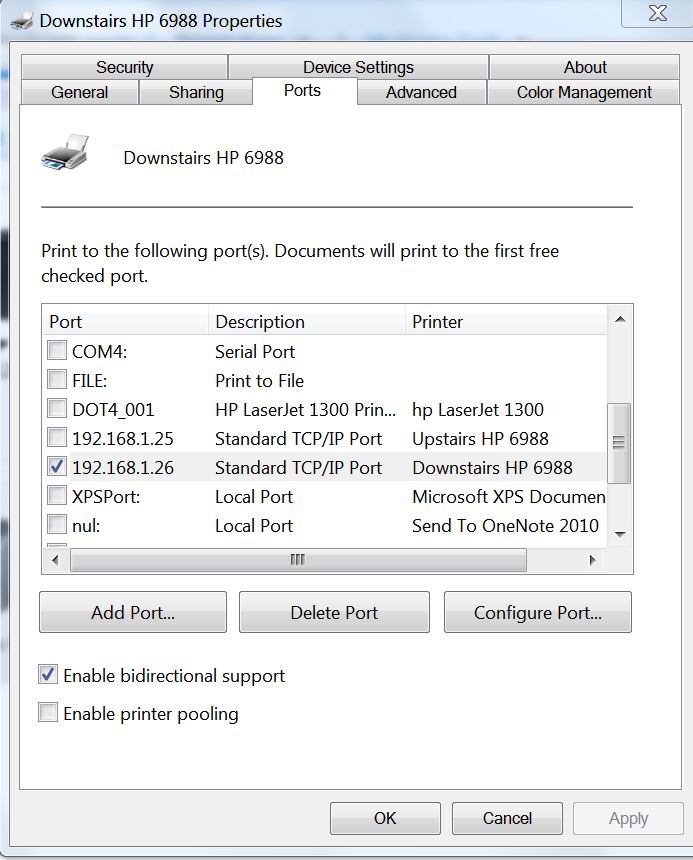The image size is (693, 860).
Task: Tick the DOT4_001 port checkbox
Action: [x=56, y=408]
